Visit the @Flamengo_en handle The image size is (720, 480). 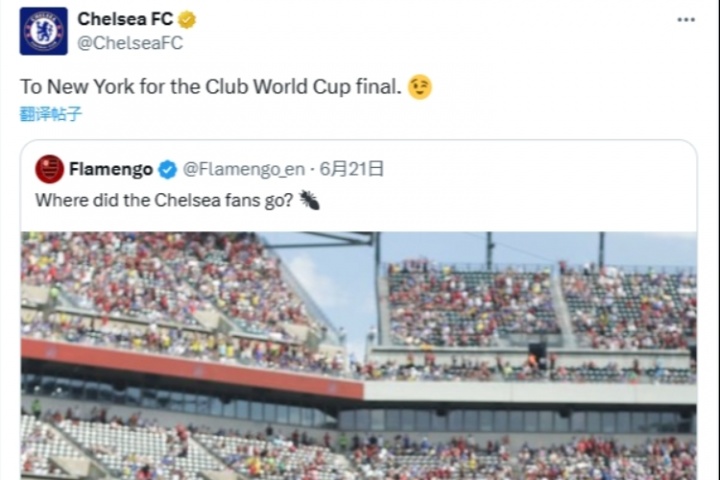(x=244, y=170)
